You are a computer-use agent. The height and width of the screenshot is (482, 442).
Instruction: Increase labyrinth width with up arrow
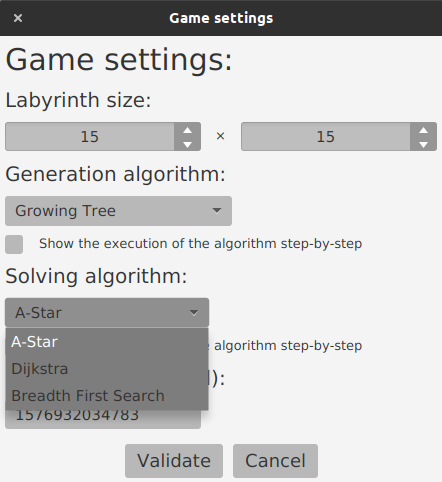pyautogui.click(x=187, y=130)
